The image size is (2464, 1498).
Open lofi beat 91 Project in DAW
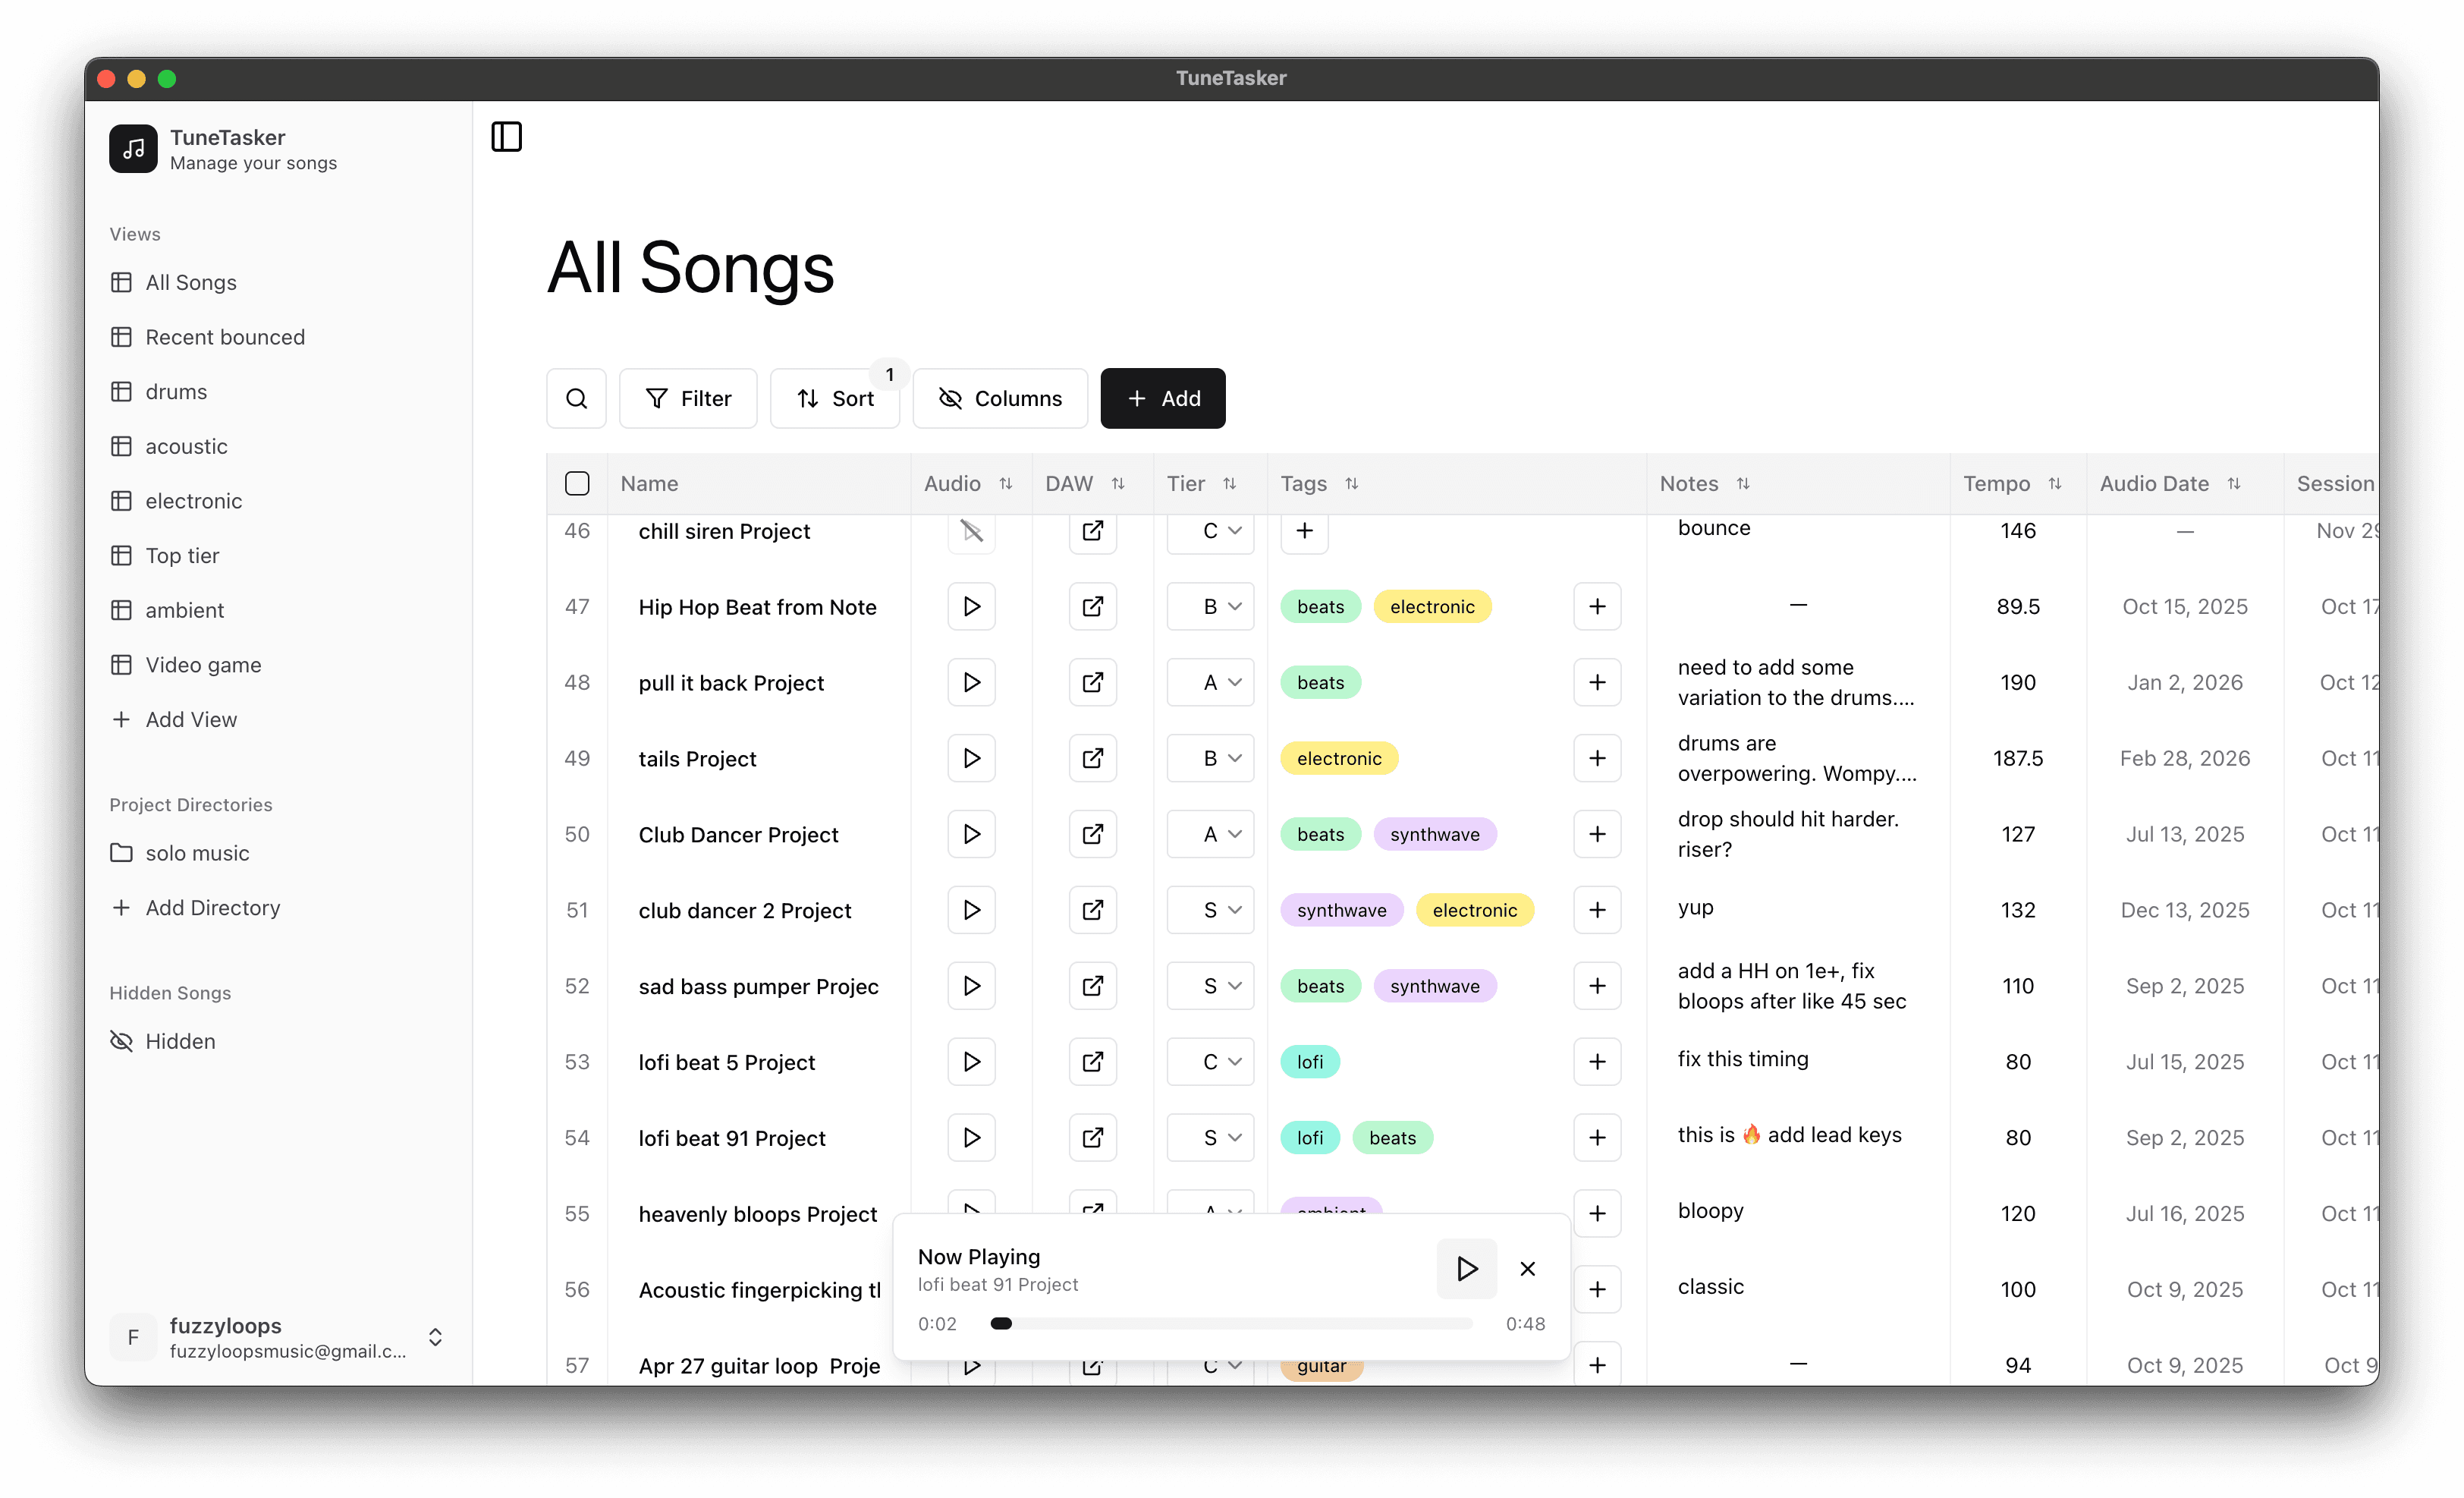(x=1093, y=1138)
